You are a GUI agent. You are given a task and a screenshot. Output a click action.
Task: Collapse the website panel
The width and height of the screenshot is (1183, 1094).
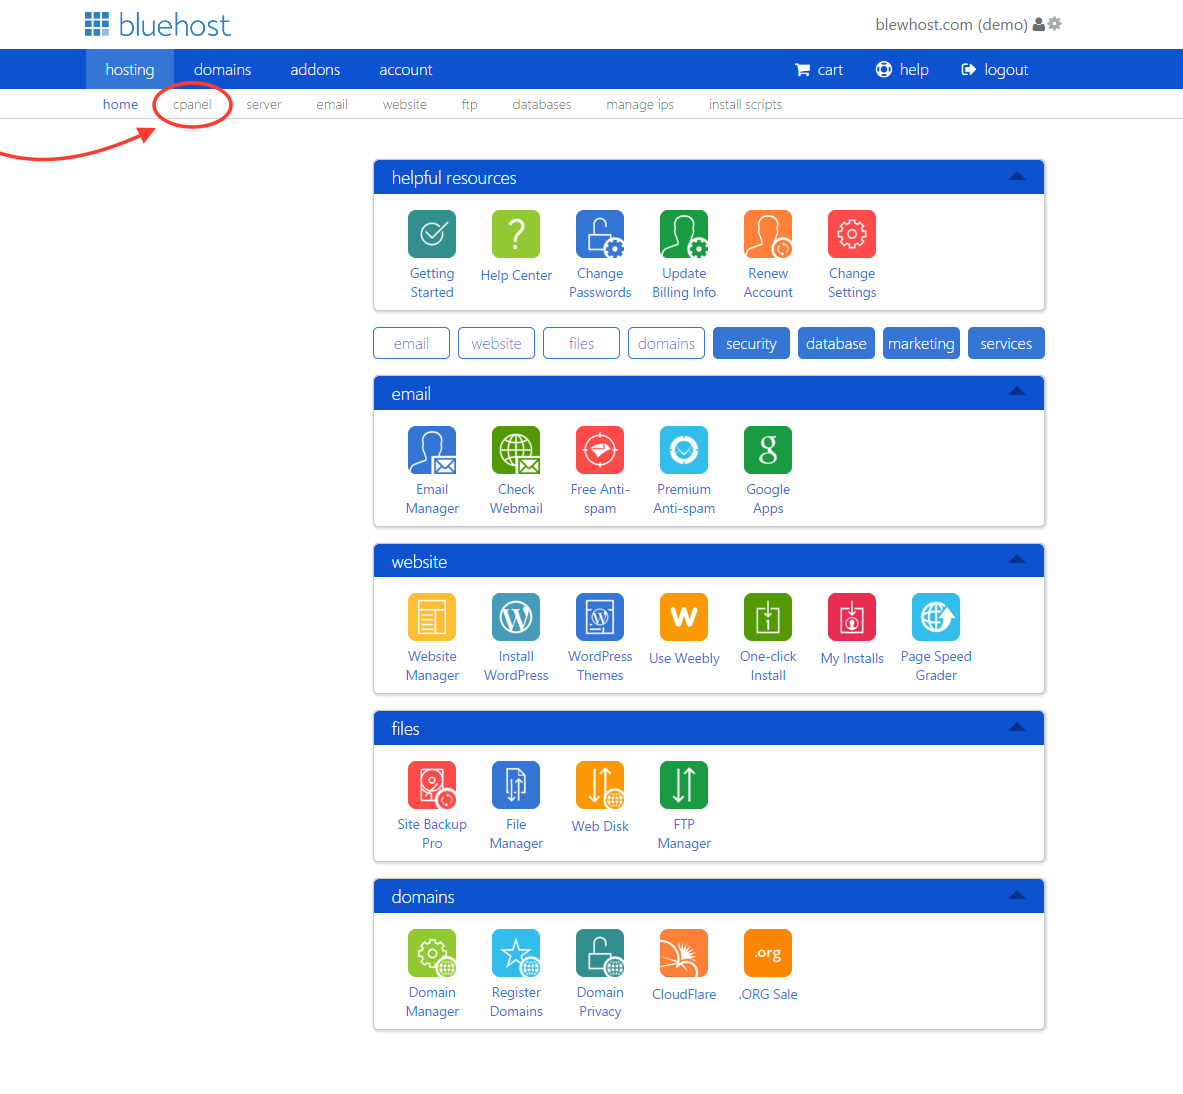click(1017, 560)
